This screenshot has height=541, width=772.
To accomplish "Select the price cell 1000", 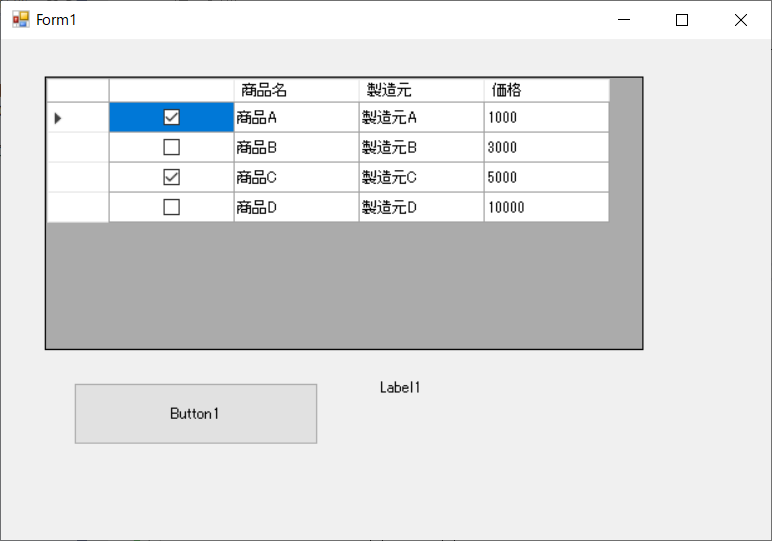I will pos(547,117).
